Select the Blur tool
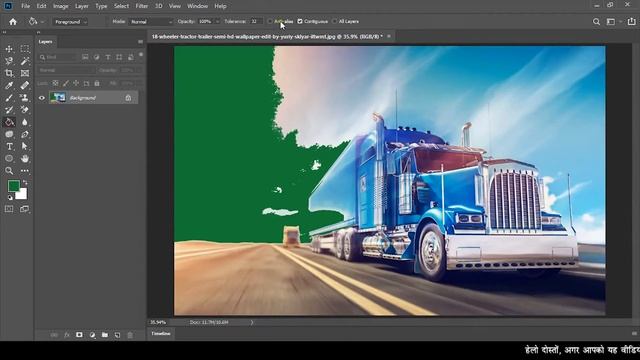Screen dimensions: 640x360 coord(25,122)
